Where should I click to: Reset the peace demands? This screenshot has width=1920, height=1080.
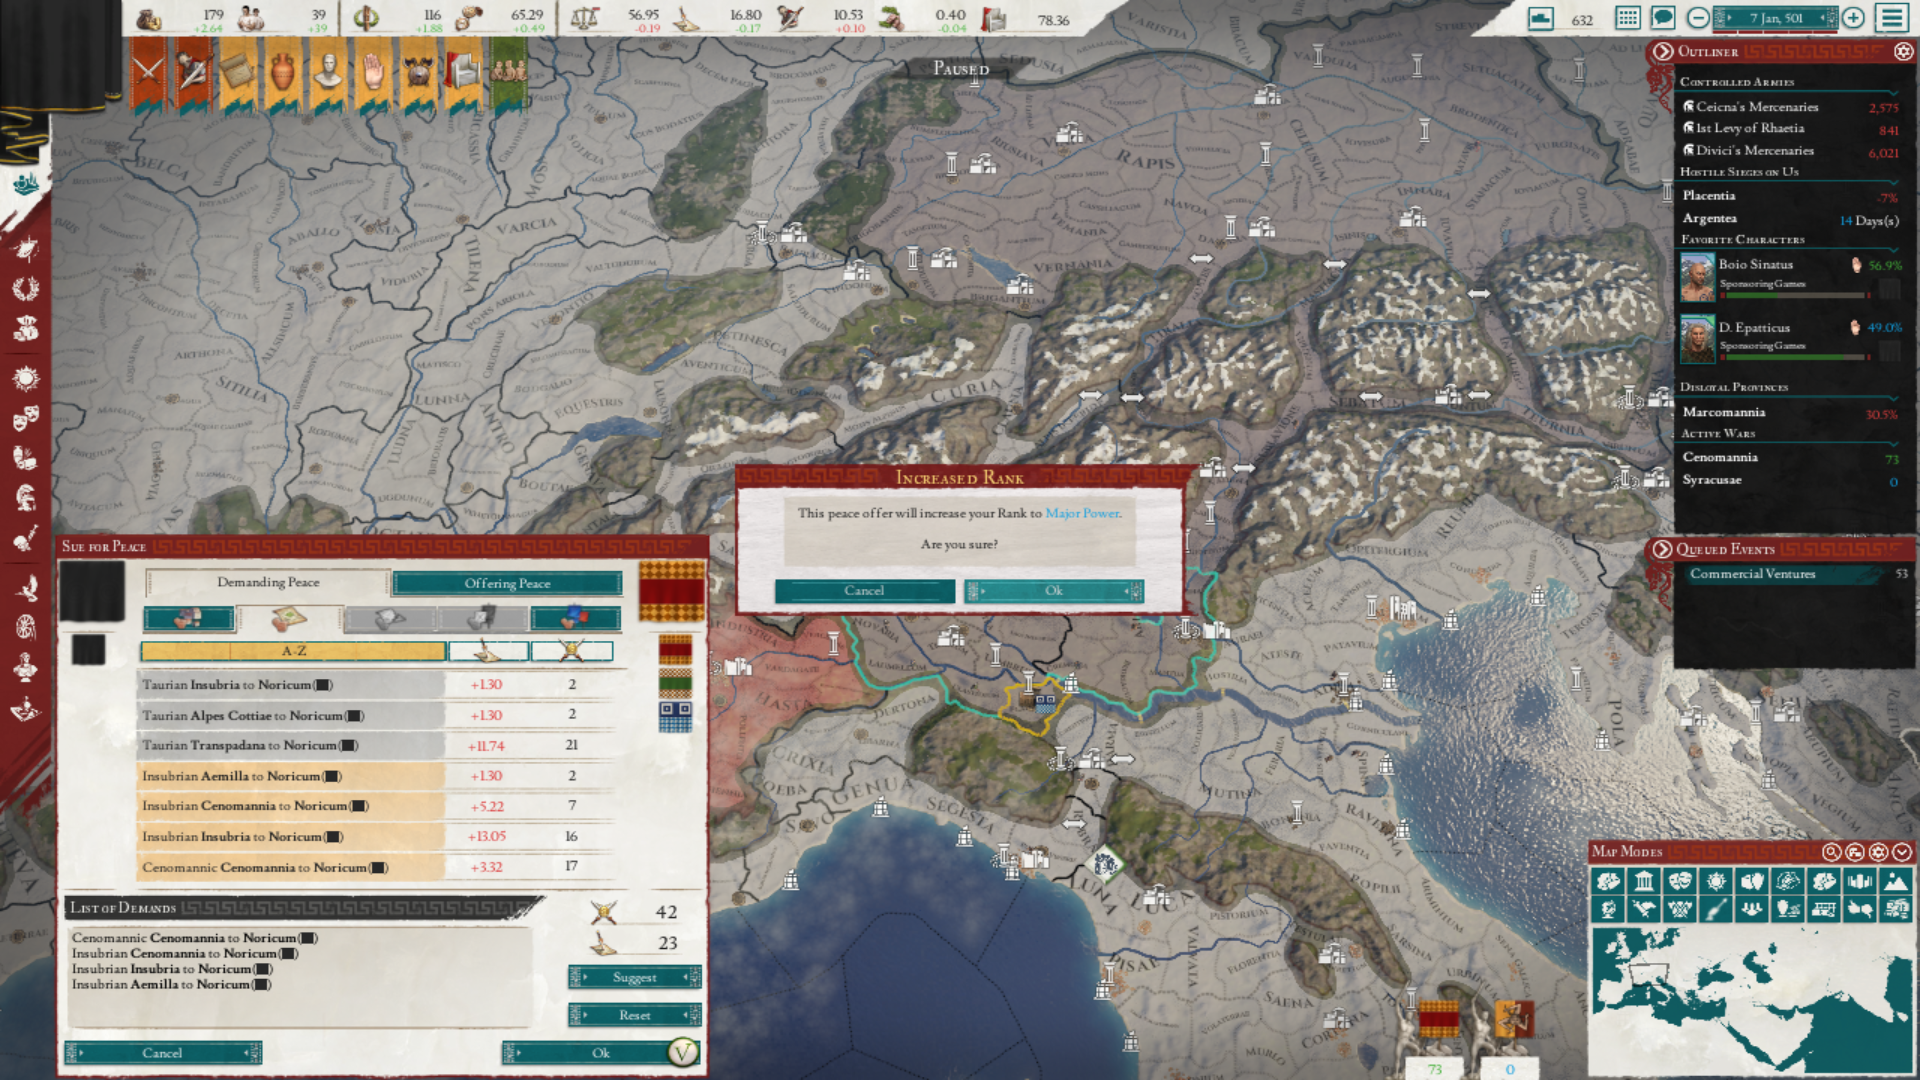click(x=634, y=1015)
